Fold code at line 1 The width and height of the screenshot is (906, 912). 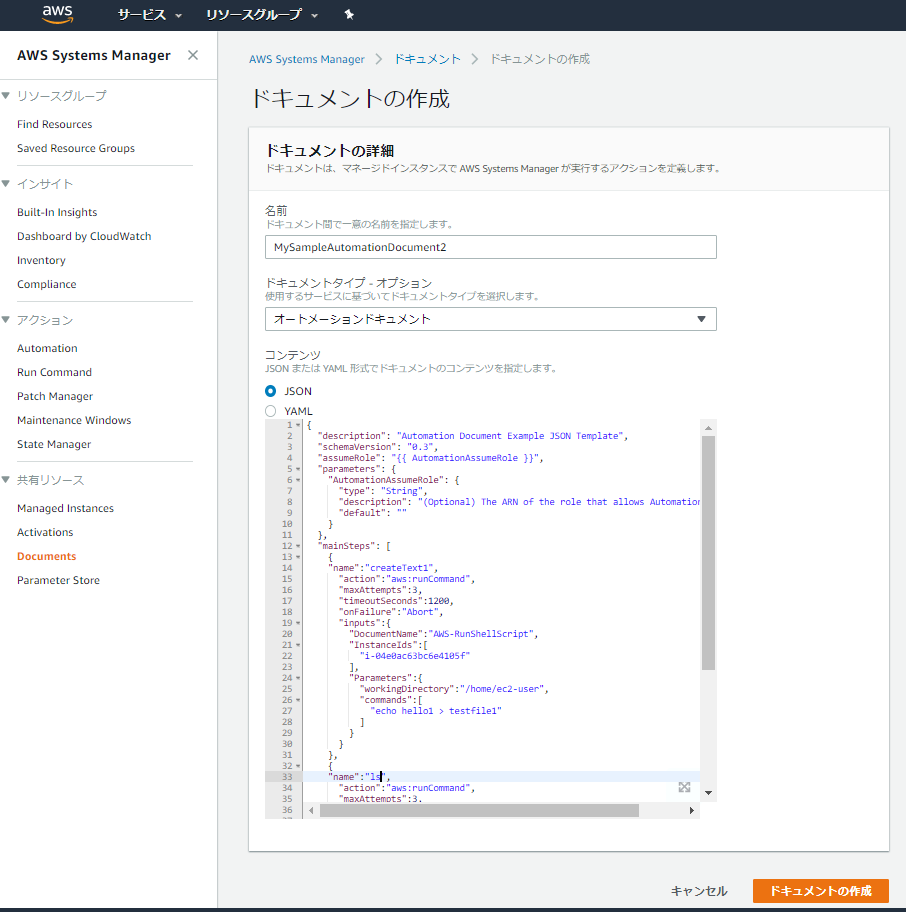(298, 425)
